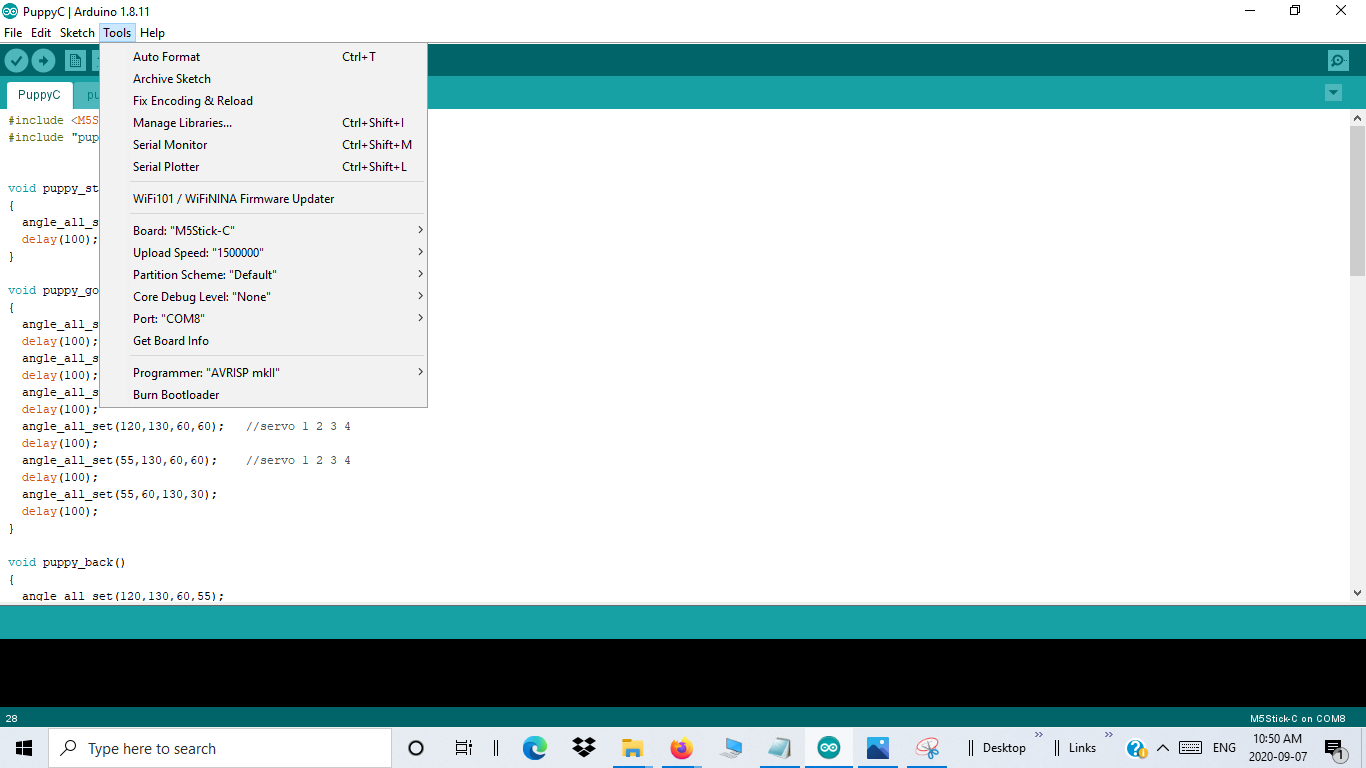Image resolution: width=1366 pixels, height=768 pixels.
Task: Select Get Board Info entry
Action: (264, 341)
